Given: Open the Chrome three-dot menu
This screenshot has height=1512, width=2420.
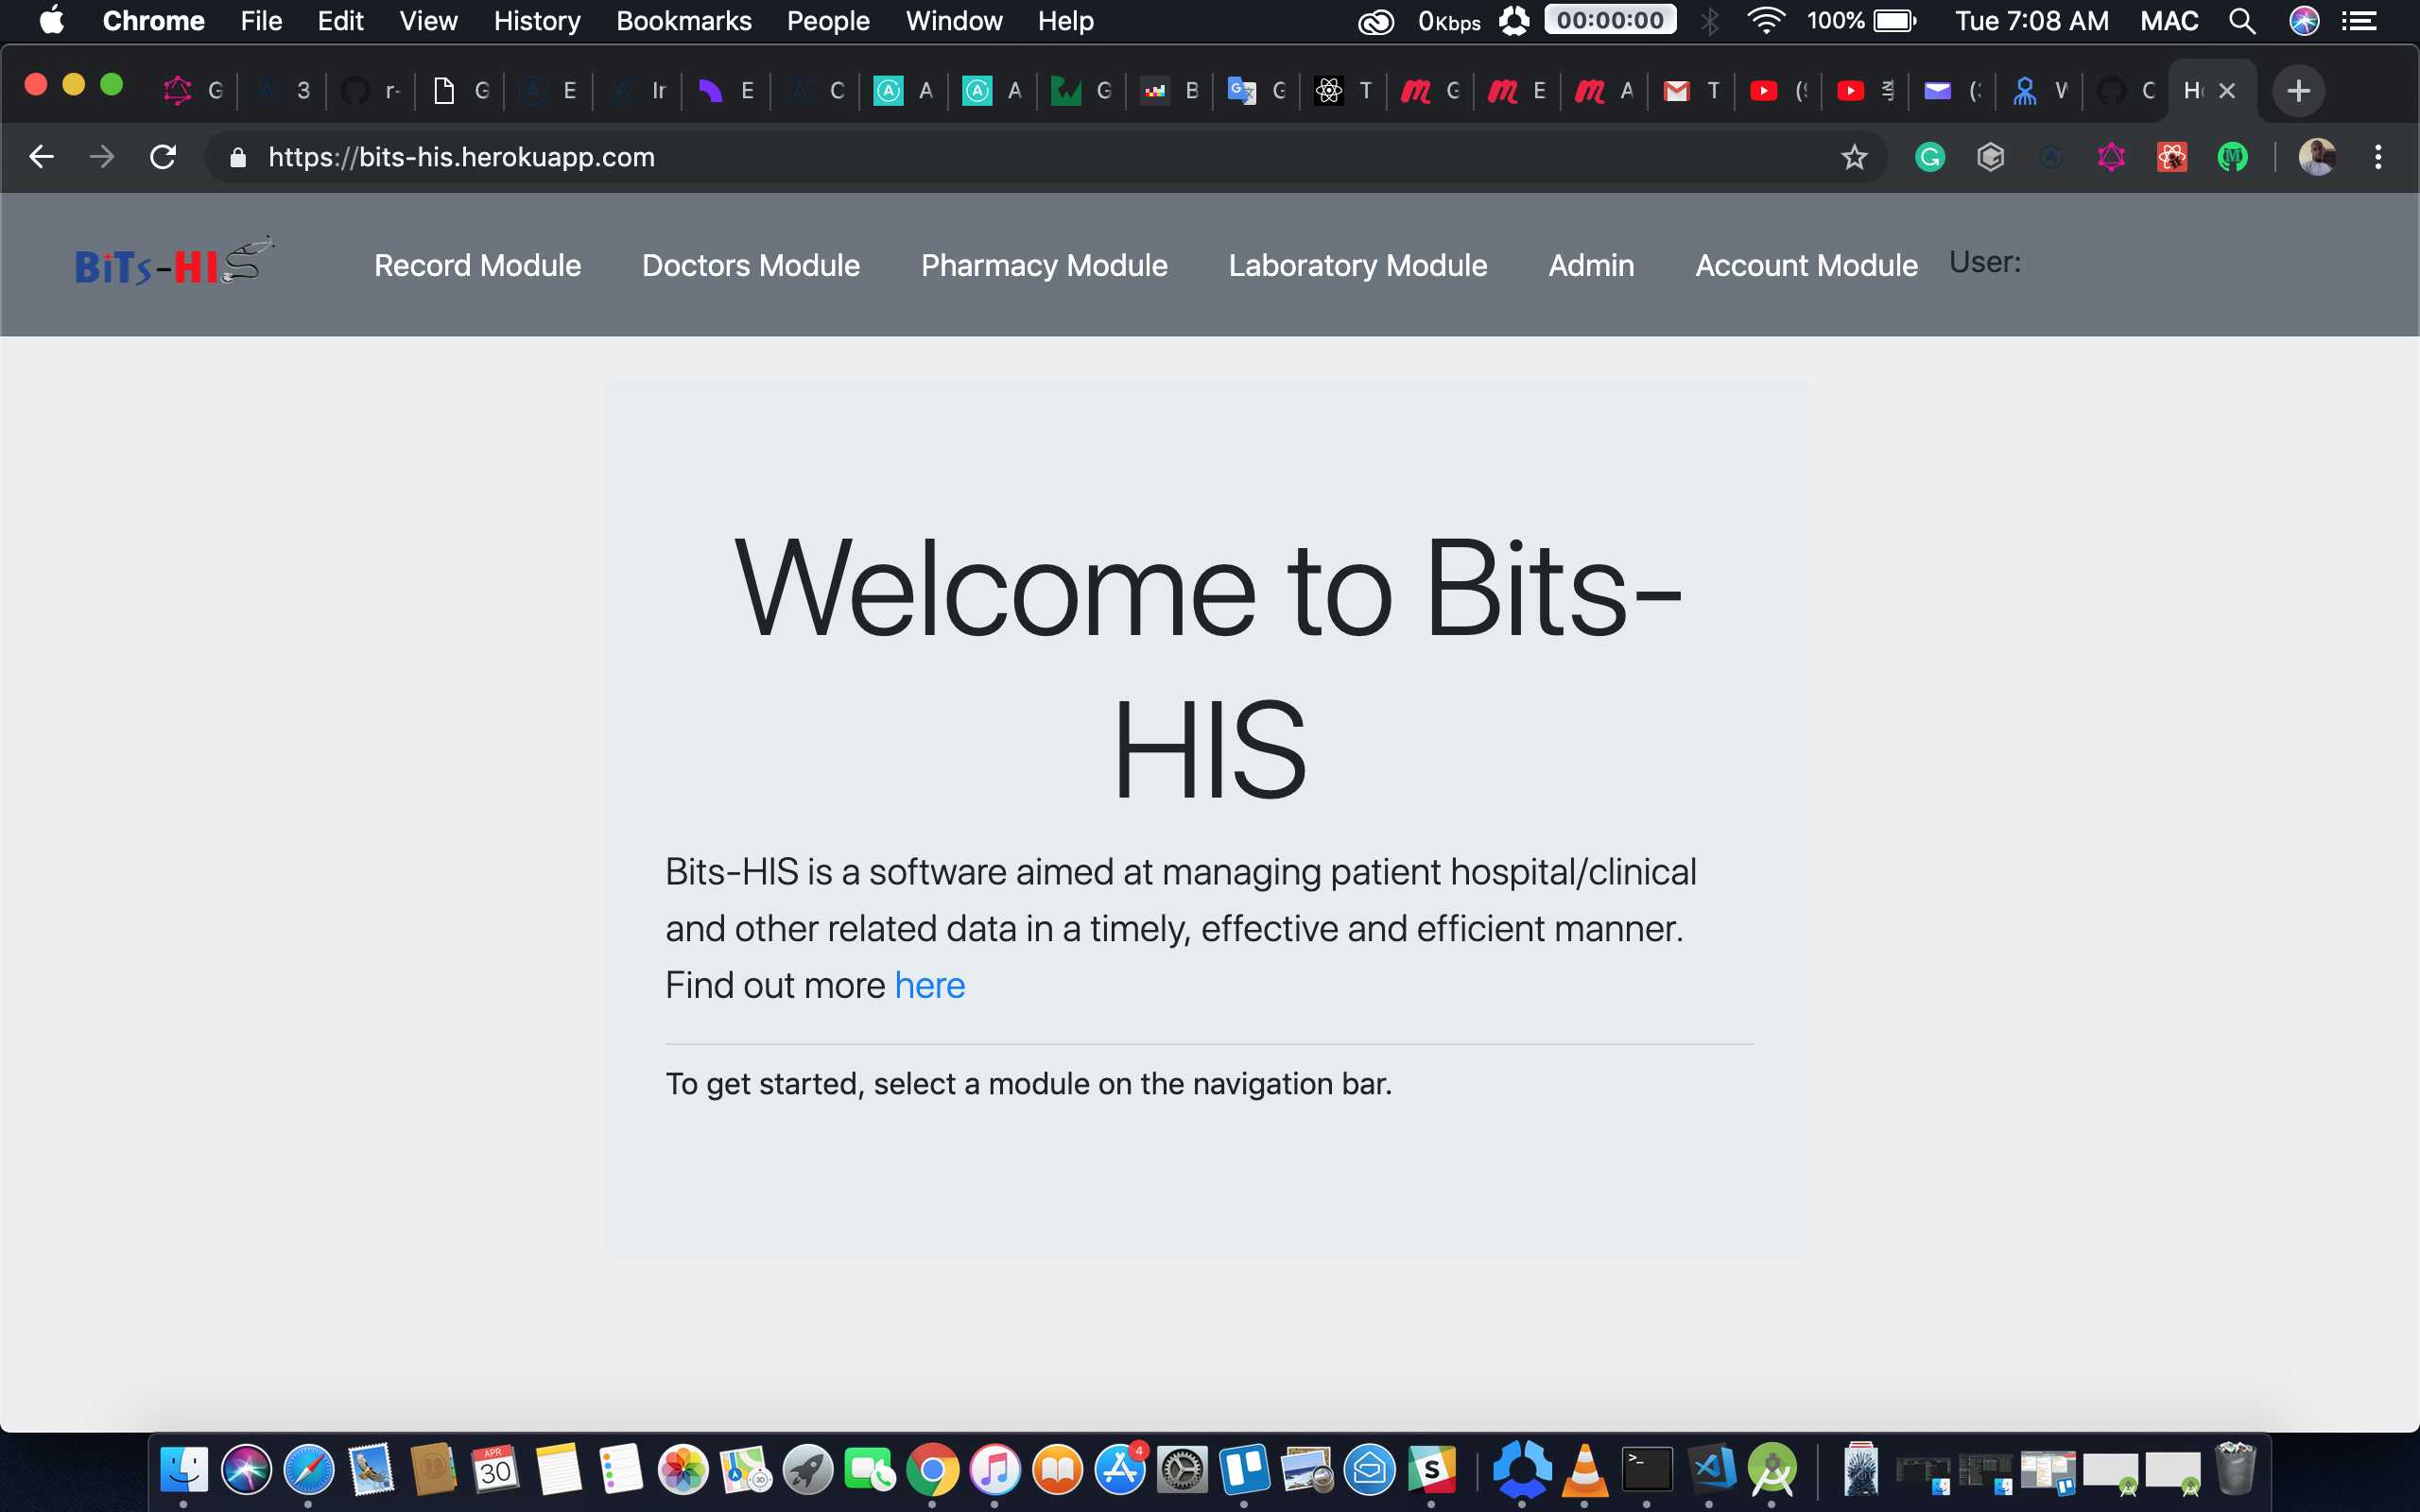Looking at the screenshot, I should tap(2378, 157).
